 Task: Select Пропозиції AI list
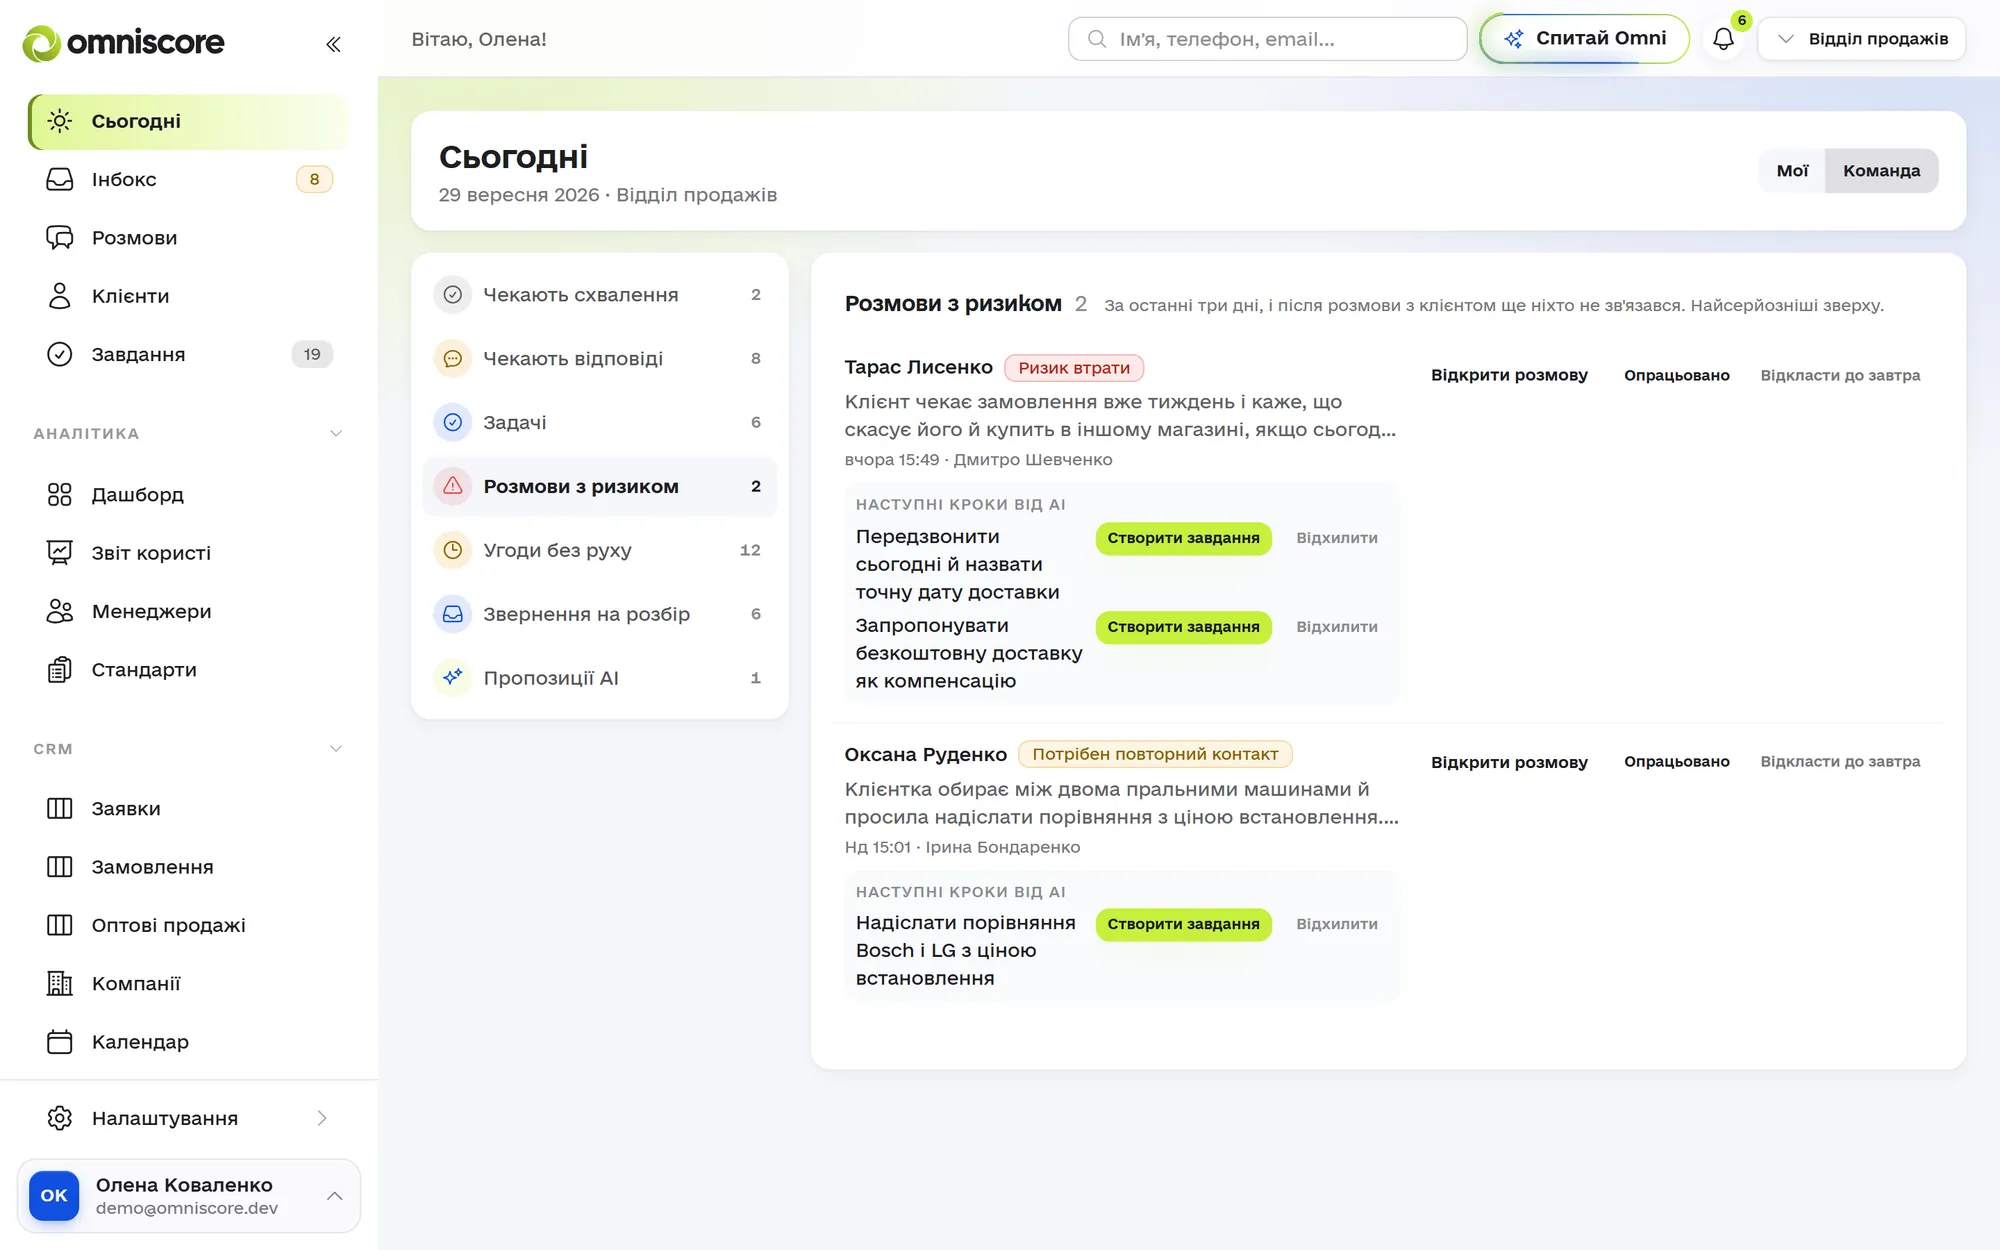(599, 678)
